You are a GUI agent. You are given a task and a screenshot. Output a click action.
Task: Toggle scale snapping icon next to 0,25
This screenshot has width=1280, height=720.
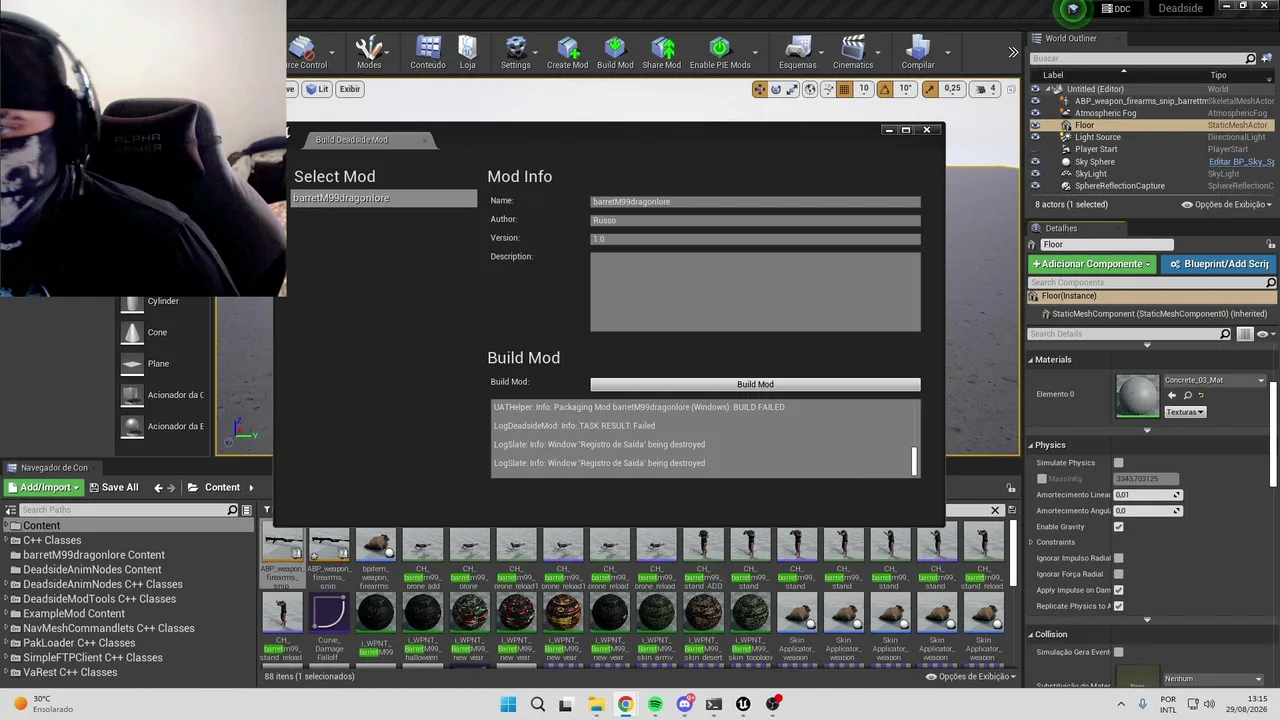[930, 89]
